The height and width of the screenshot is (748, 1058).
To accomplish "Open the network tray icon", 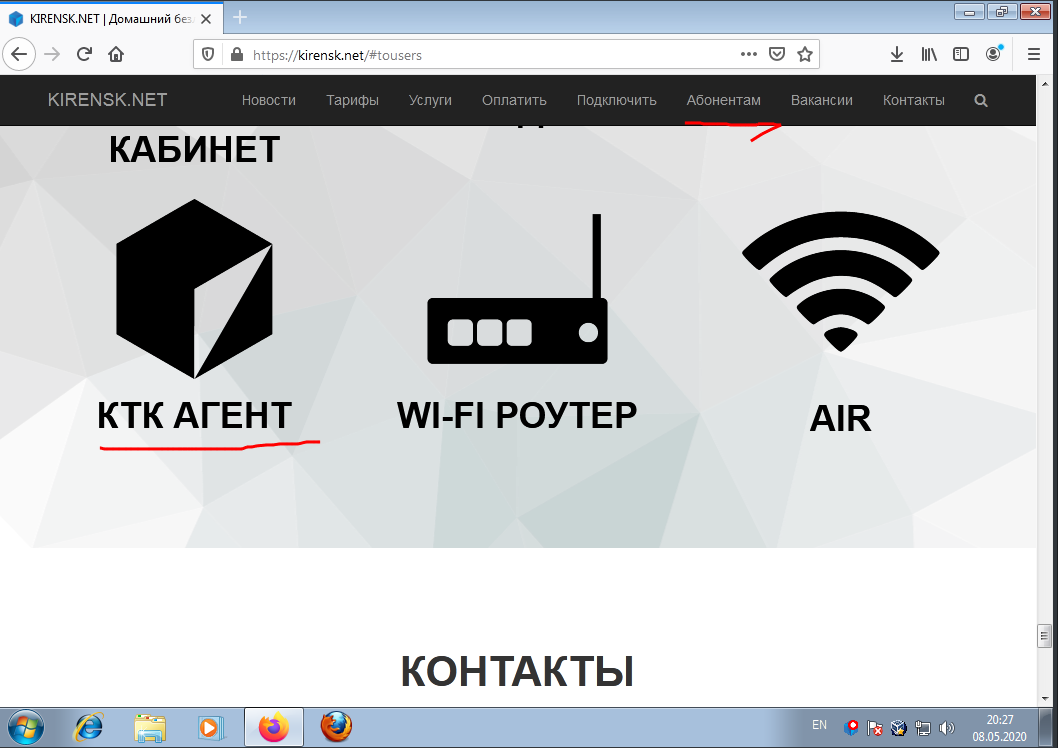I will click(922, 728).
